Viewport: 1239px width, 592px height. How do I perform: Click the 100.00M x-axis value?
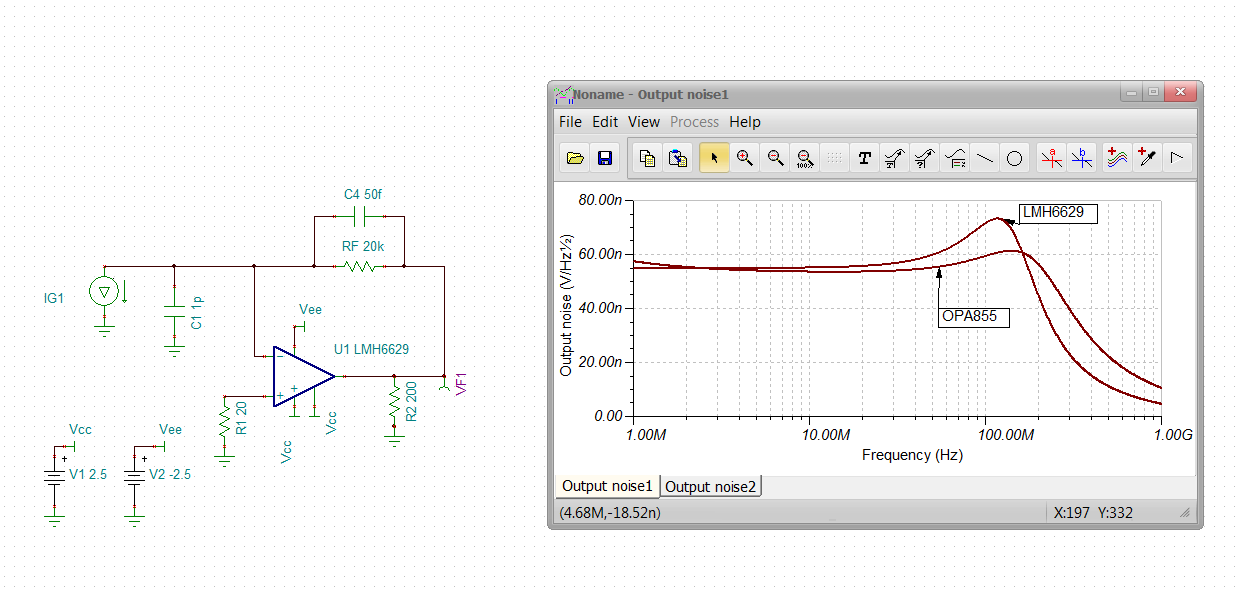tap(1004, 436)
